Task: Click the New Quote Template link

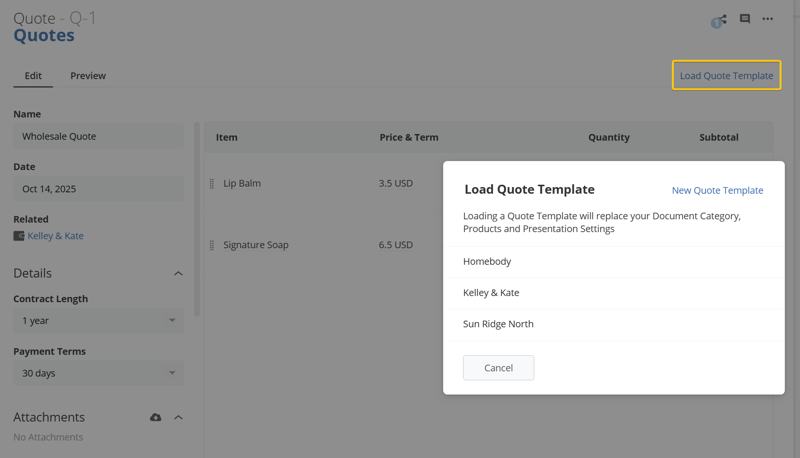Action: click(717, 190)
